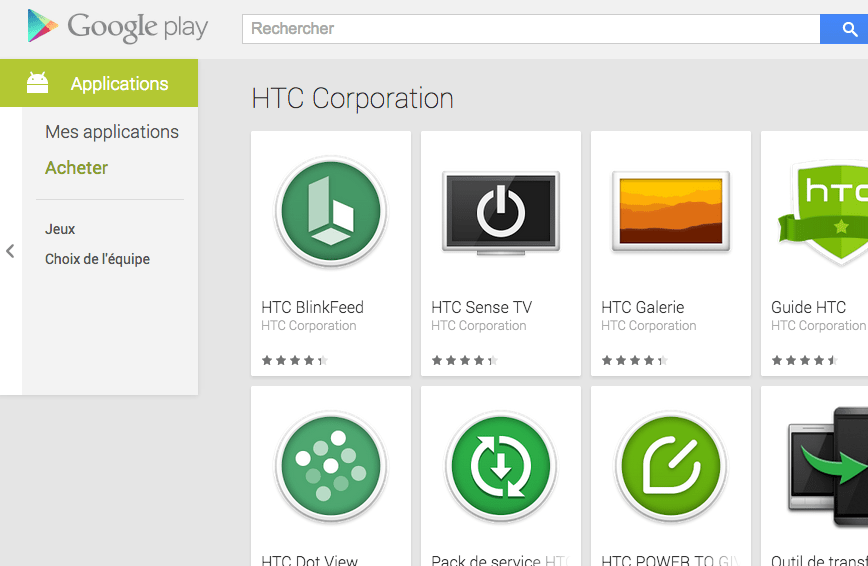Open the HTC Dot View app icon

pyautogui.click(x=331, y=466)
